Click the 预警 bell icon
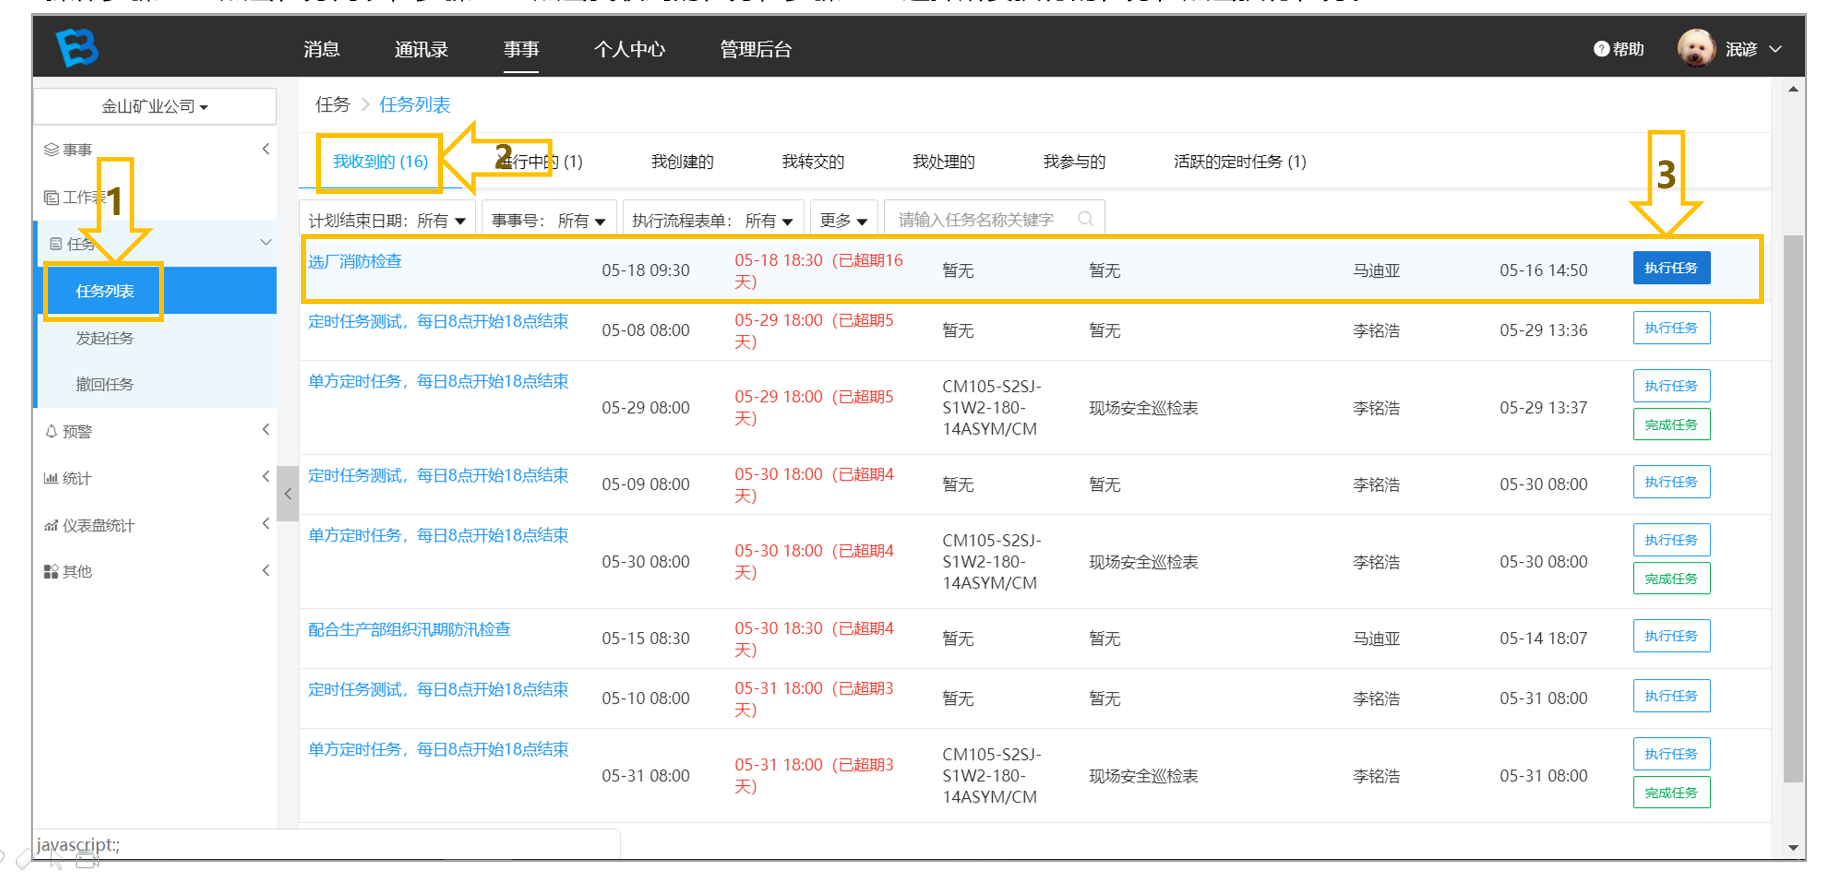Viewport: 1830px width, 876px height. click(x=51, y=431)
